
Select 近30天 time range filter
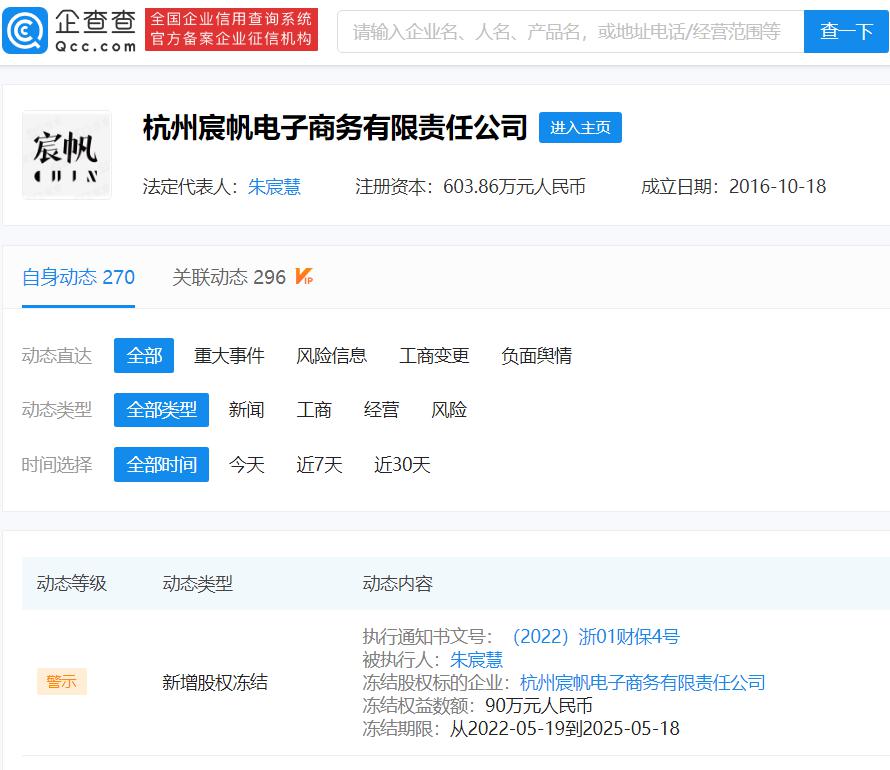(x=402, y=465)
